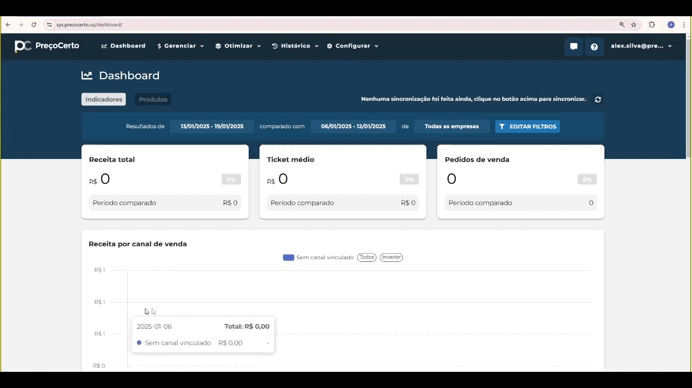Open the site info icon in address bar

pyautogui.click(x=49, y=25)
